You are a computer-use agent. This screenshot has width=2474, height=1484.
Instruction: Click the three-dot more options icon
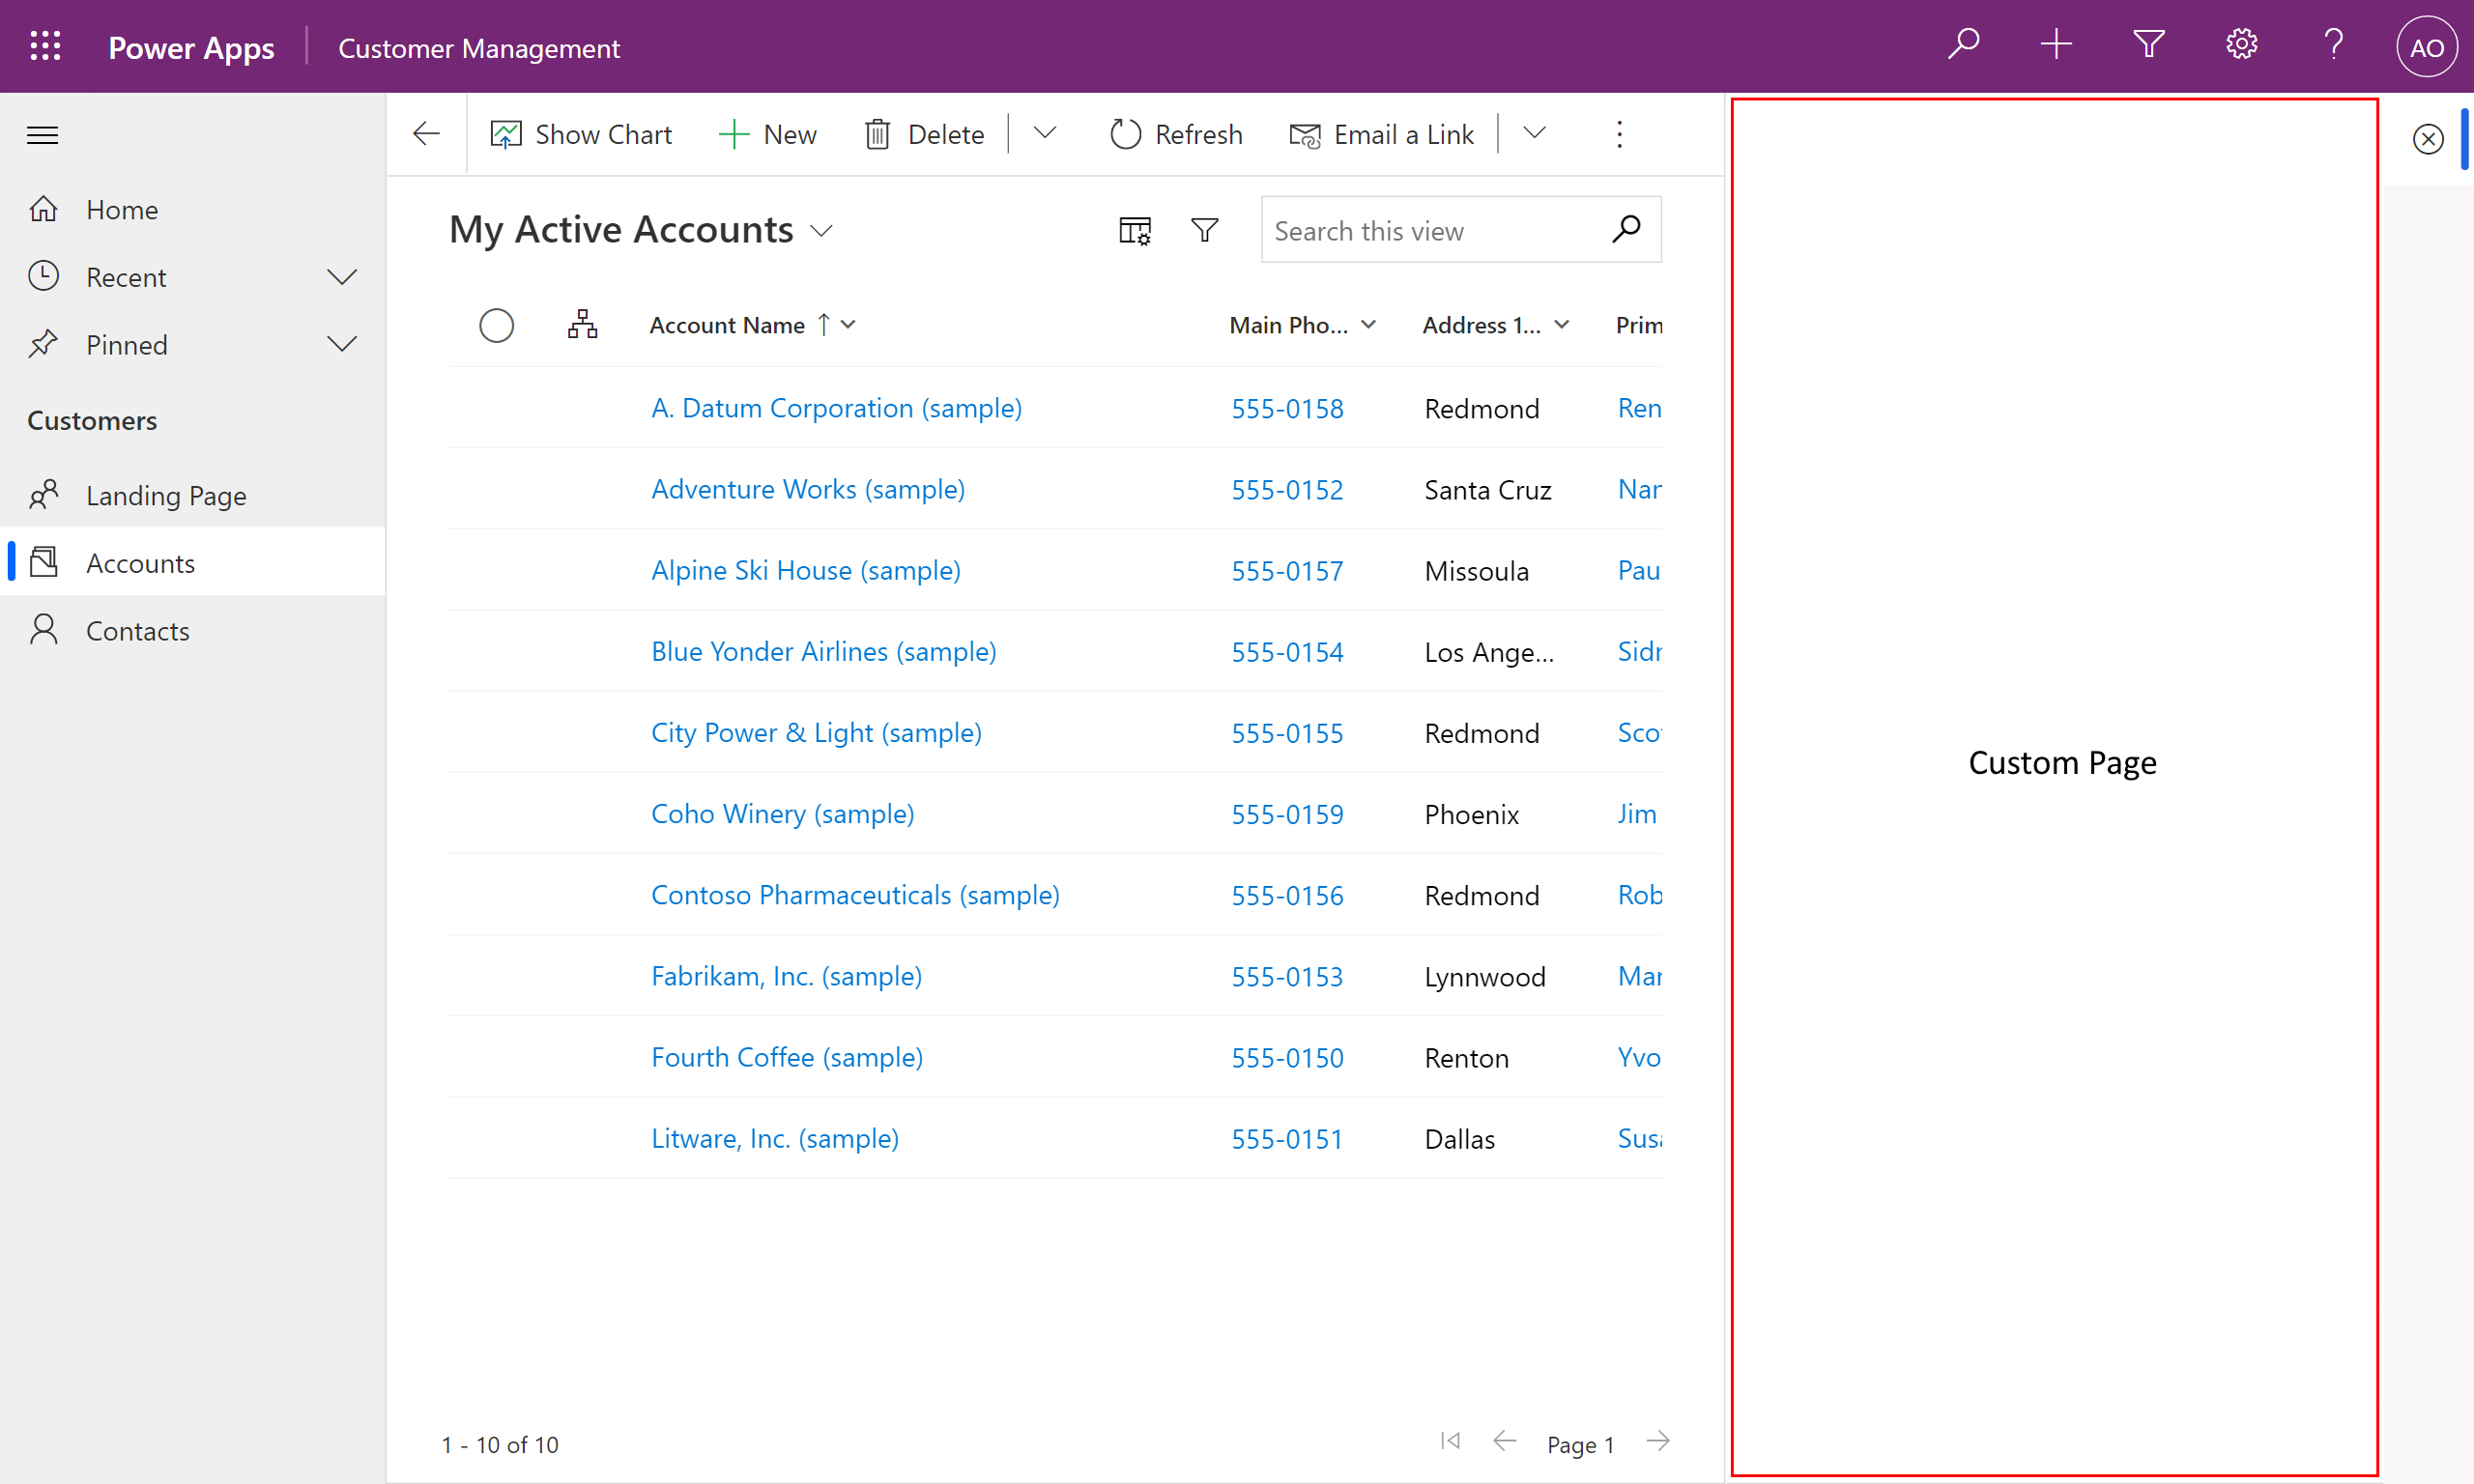[x=1619, y=132]
